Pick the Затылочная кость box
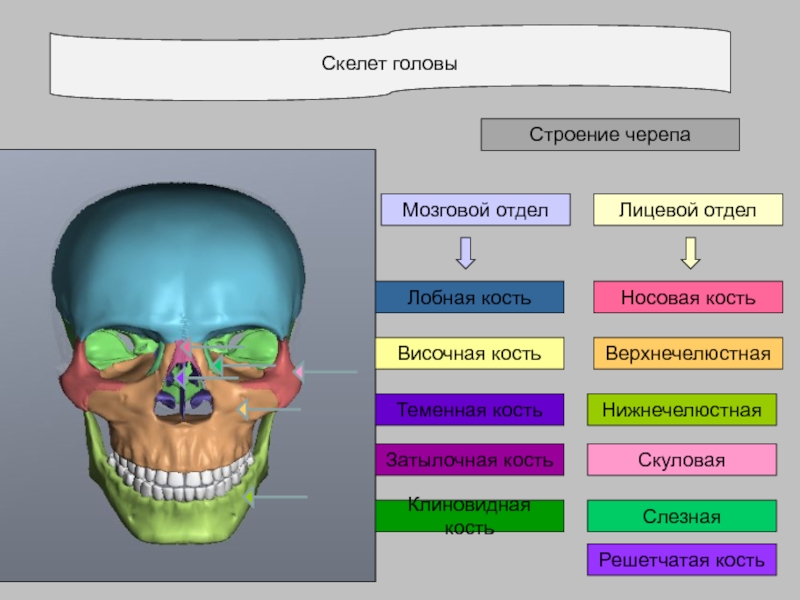800x600 pixels. (469, 460)
